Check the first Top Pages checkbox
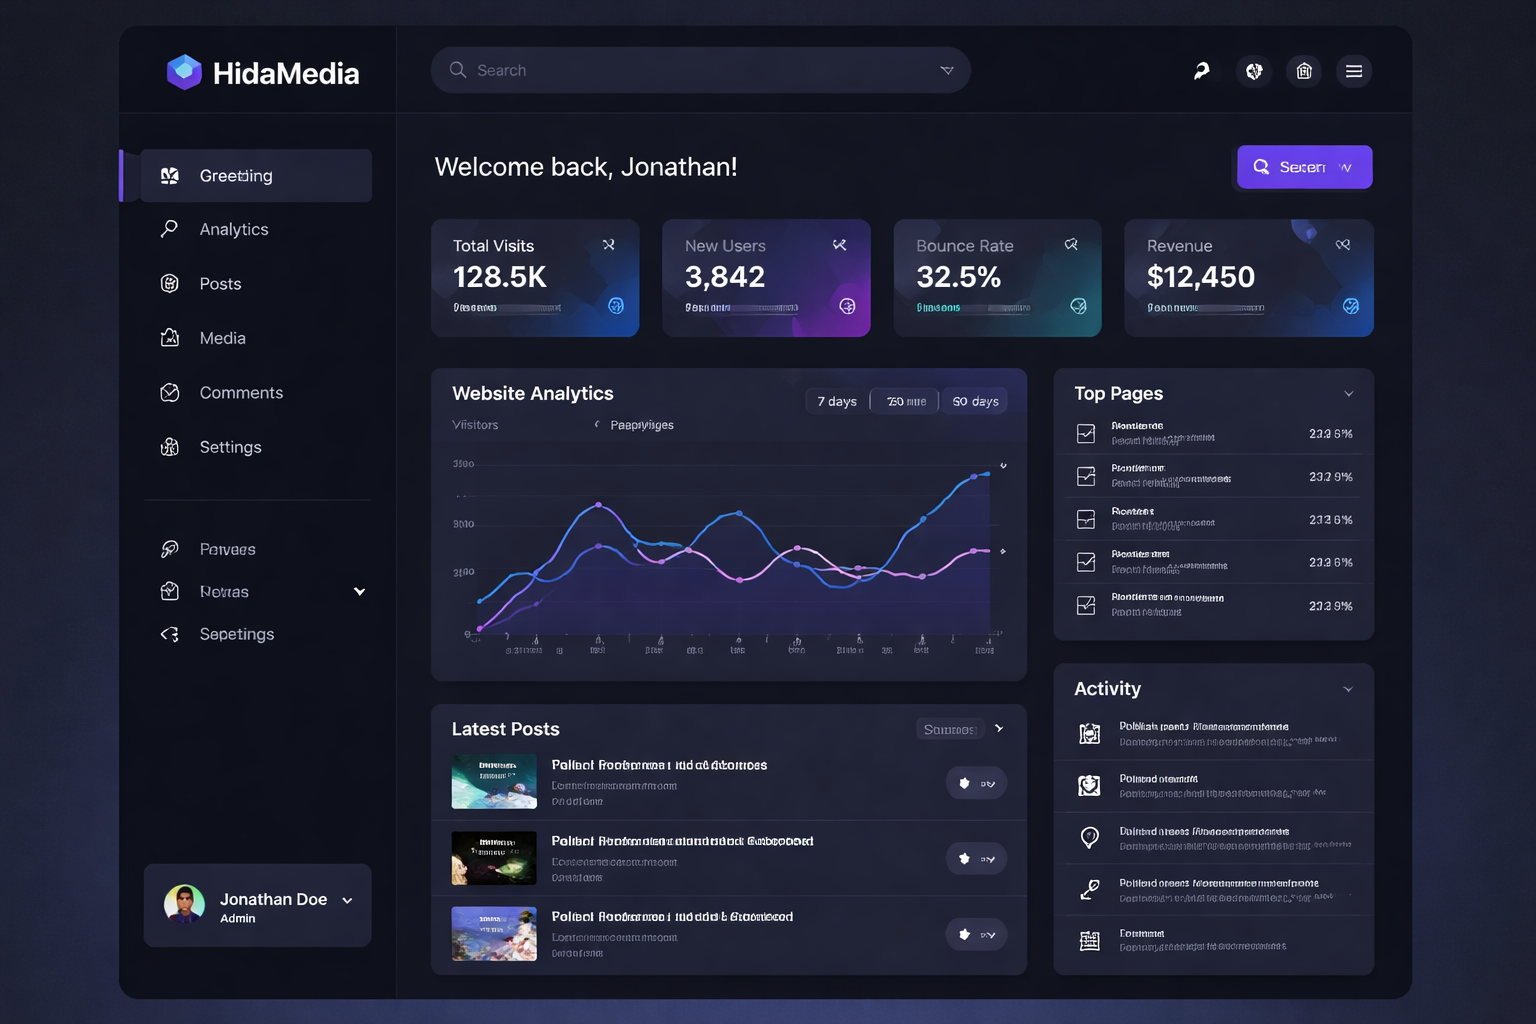Image resolution: width=1536 pixels, height=1024 pixels. point(1085,433)
